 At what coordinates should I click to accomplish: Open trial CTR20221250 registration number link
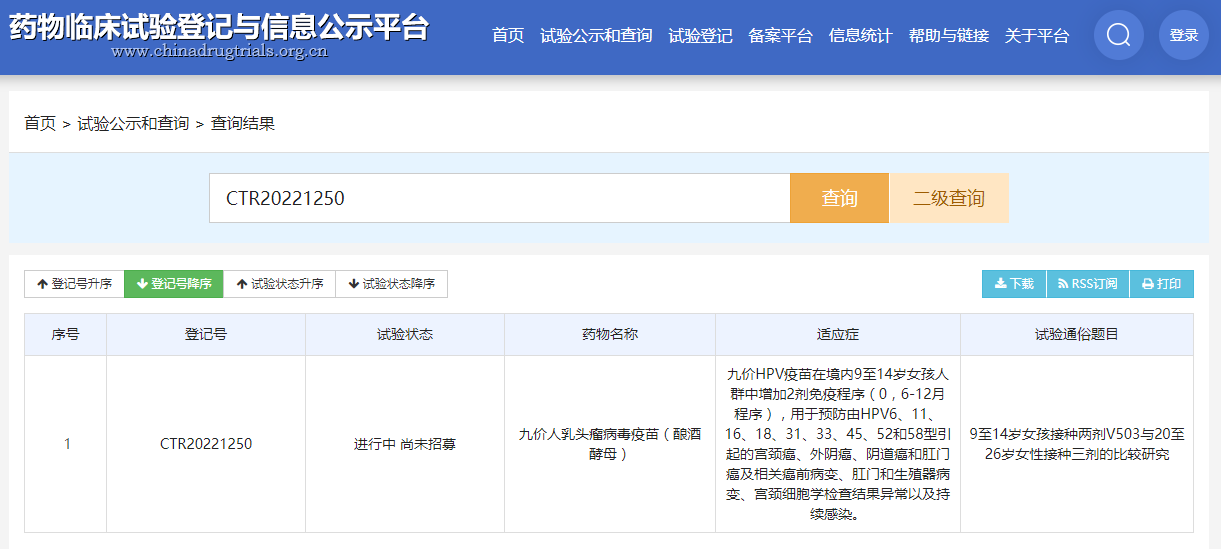(x=206, y=444)
